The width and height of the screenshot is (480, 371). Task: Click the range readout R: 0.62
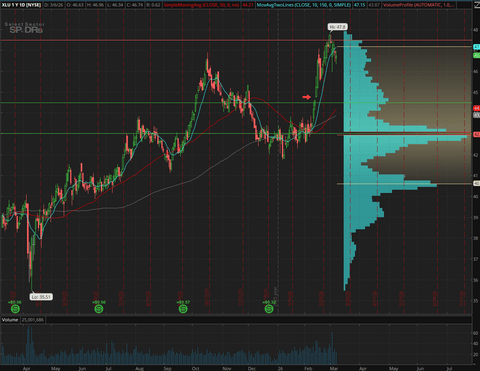pos(153,5)
